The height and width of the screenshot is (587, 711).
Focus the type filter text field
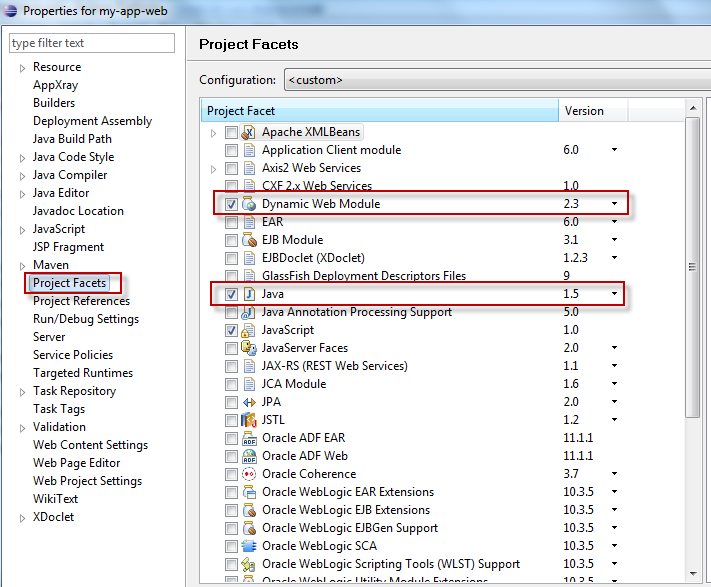(92, 43)
